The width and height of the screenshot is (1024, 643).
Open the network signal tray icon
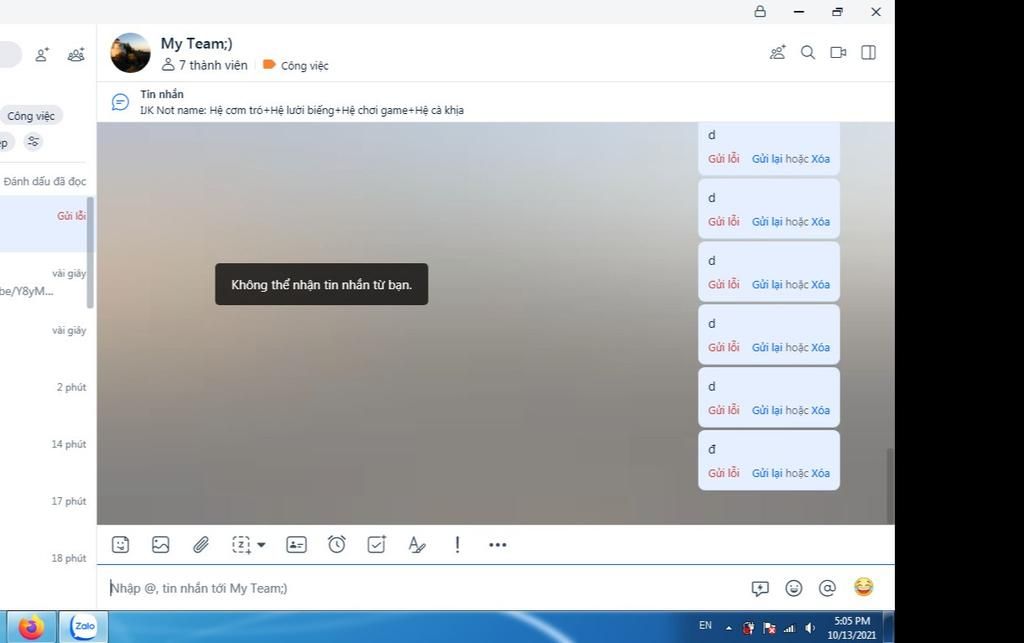click(x=790, y=628)
